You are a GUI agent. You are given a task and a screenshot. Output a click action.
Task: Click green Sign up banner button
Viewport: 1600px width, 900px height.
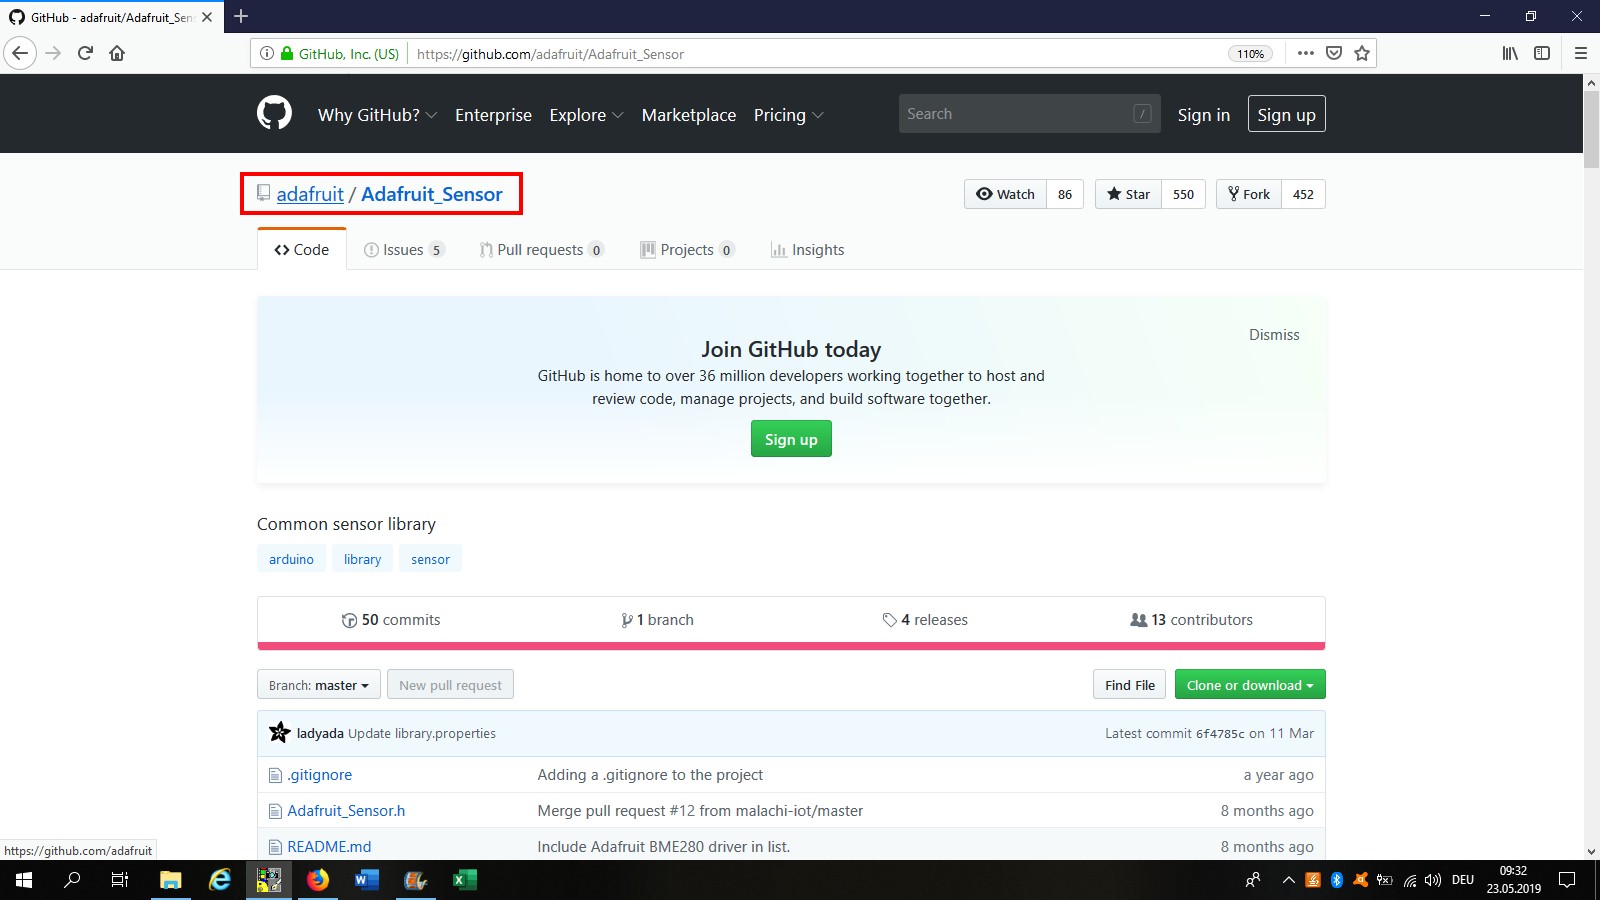[791, 439]
